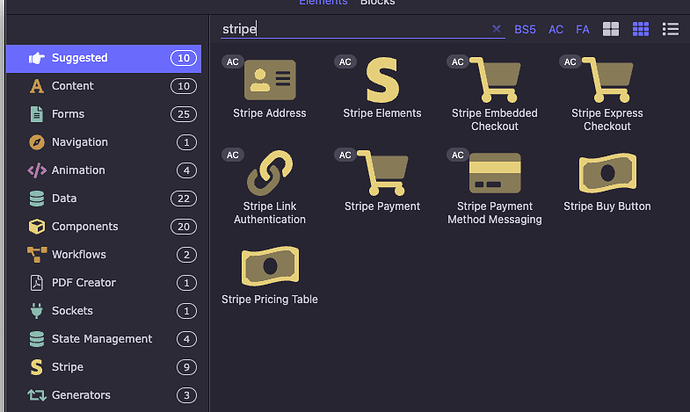Image resolution: width=690 pixels, height=412 pixels.
Task: Open the Data category
Action: pyautogui.click(x=103, y=199)
